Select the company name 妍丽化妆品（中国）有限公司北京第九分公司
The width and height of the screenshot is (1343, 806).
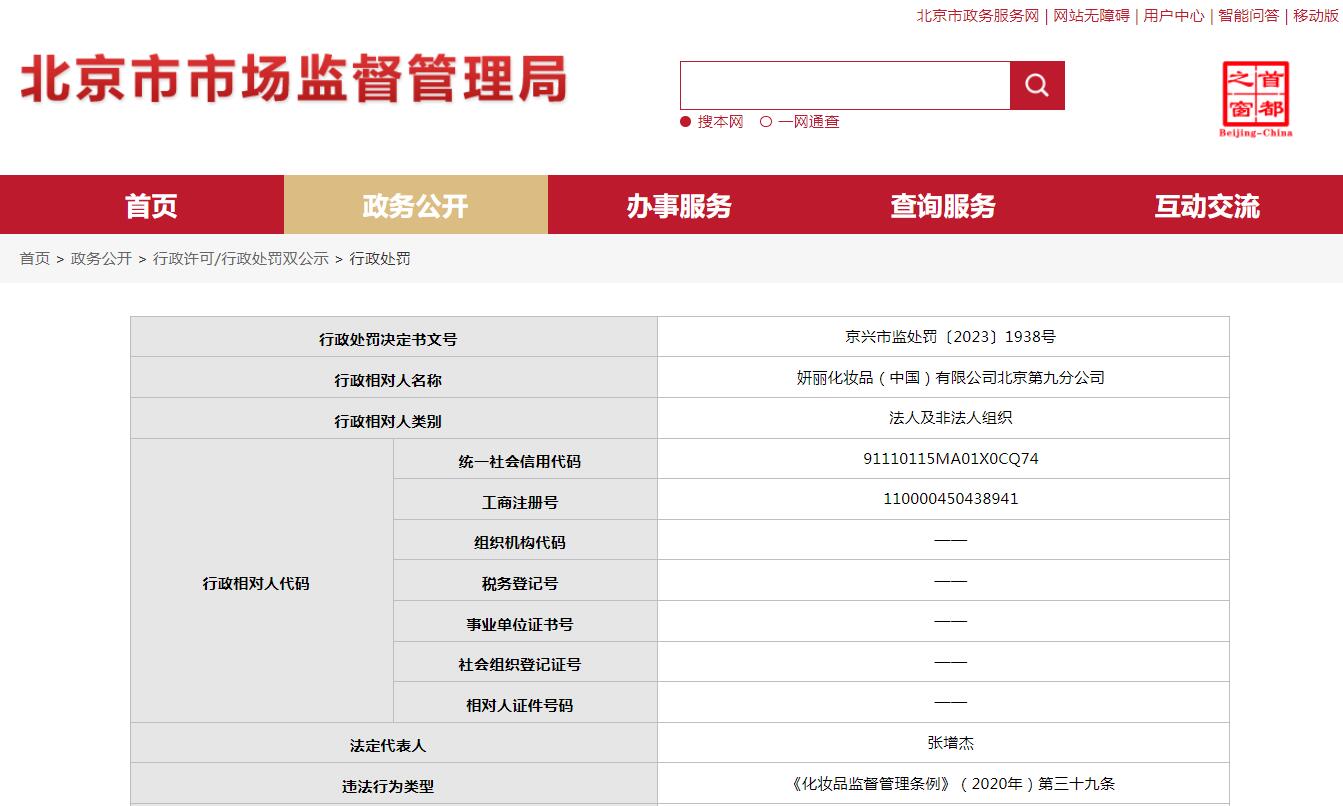pos(950,378)
